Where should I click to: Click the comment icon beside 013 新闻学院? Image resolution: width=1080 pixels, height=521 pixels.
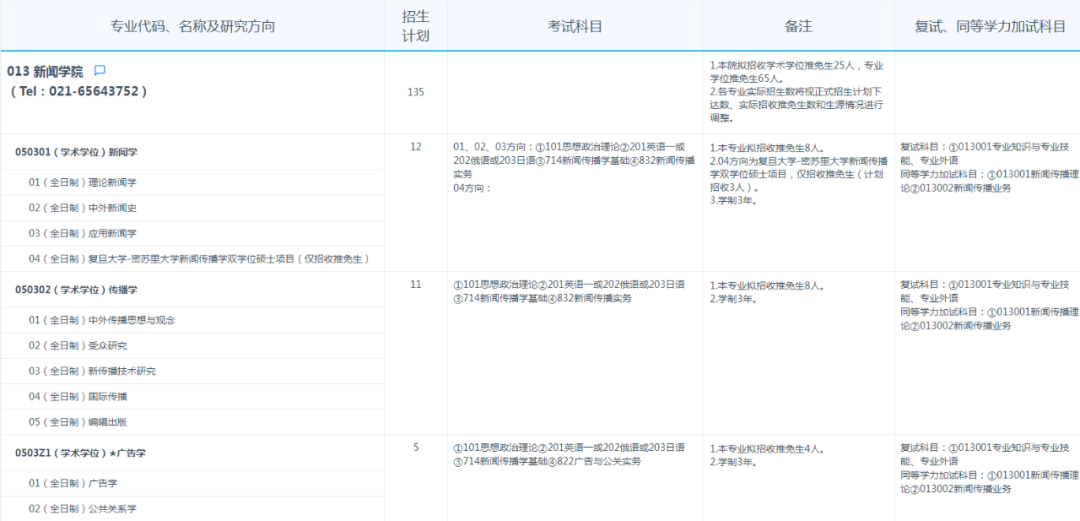click(99, 71)
